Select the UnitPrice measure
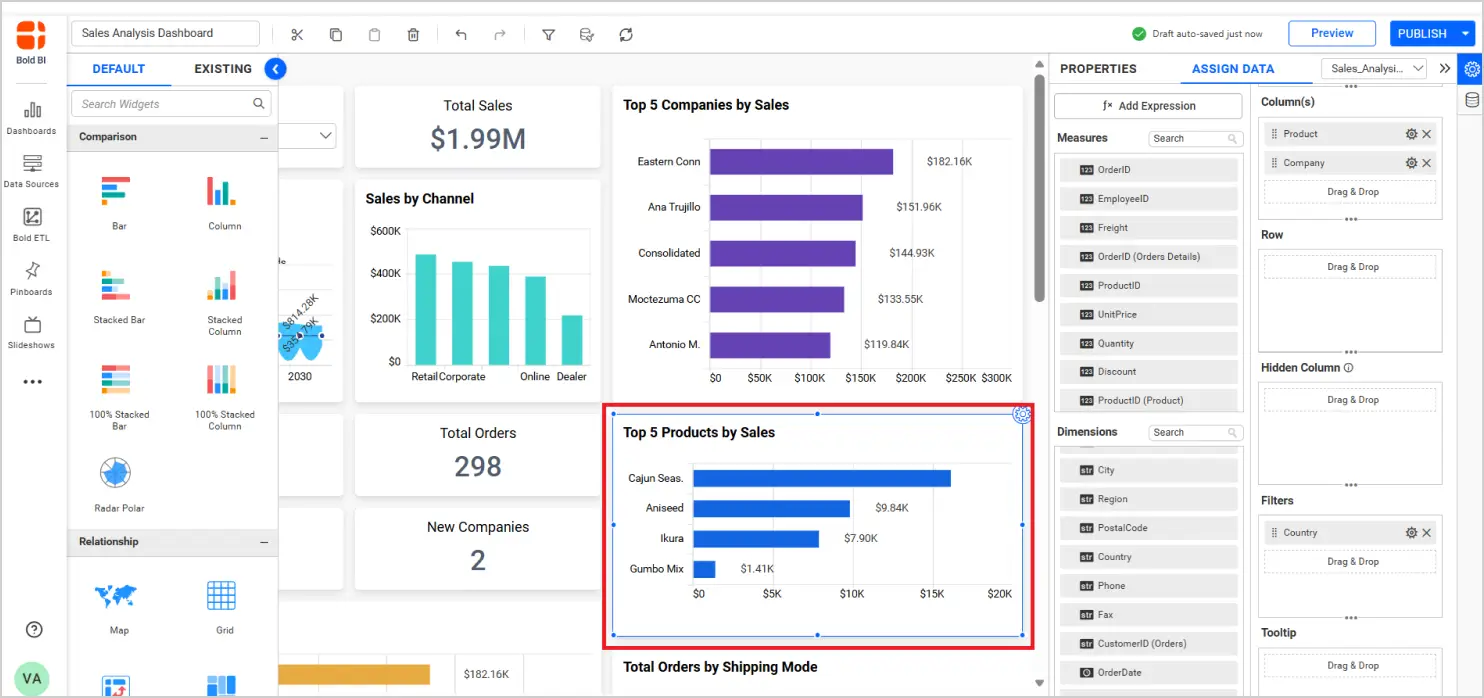The width and height of the screenshot is (1484, 698). coord(1149,315)
